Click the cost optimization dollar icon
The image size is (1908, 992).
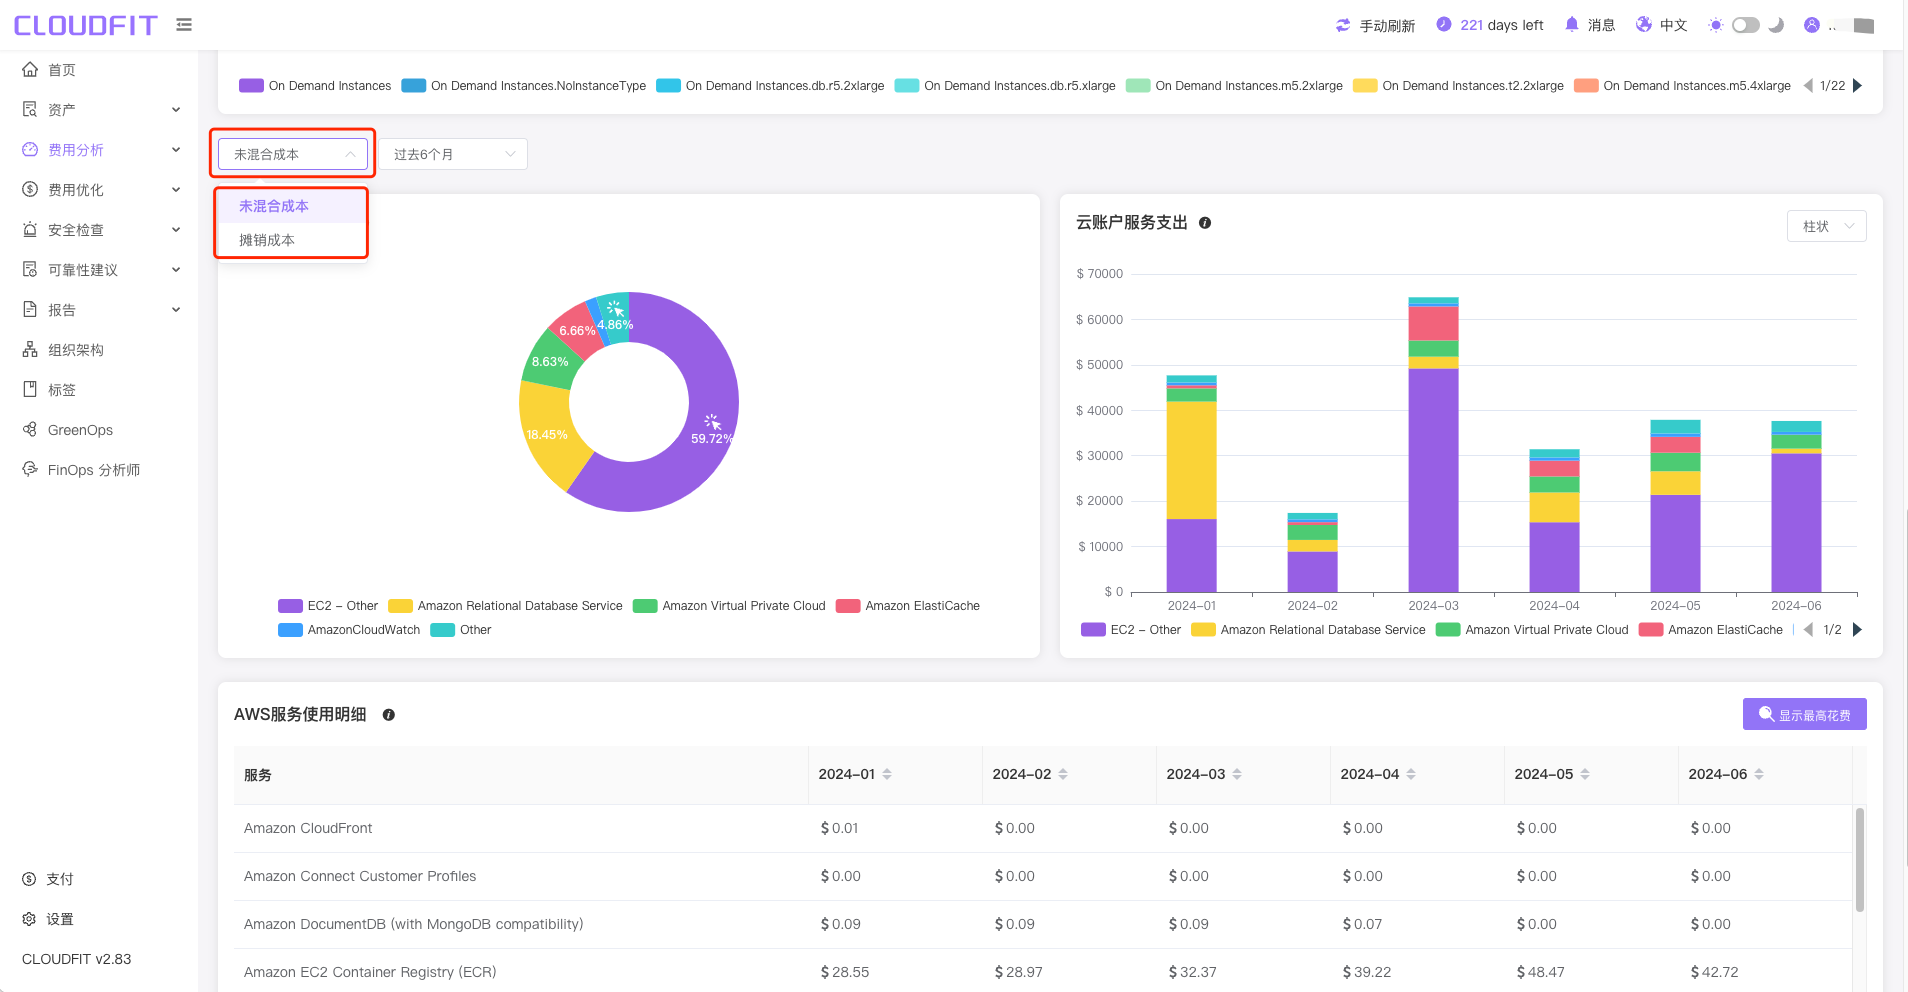click(30, 189)
